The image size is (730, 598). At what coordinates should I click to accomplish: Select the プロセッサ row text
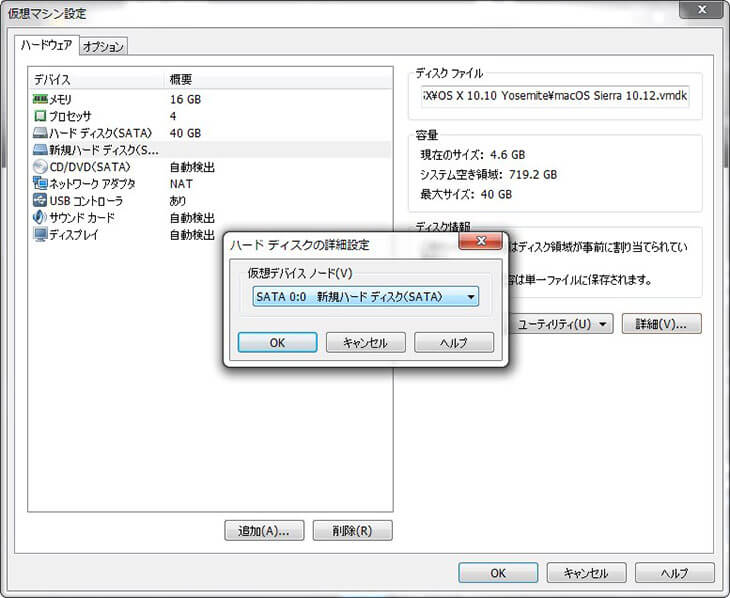70,116
